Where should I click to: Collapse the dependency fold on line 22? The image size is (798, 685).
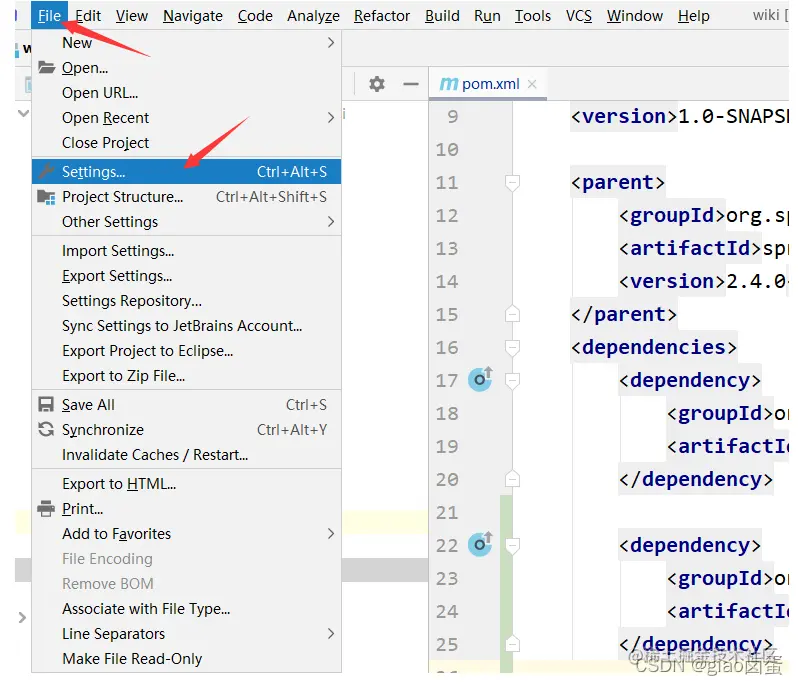click(512, 546)
